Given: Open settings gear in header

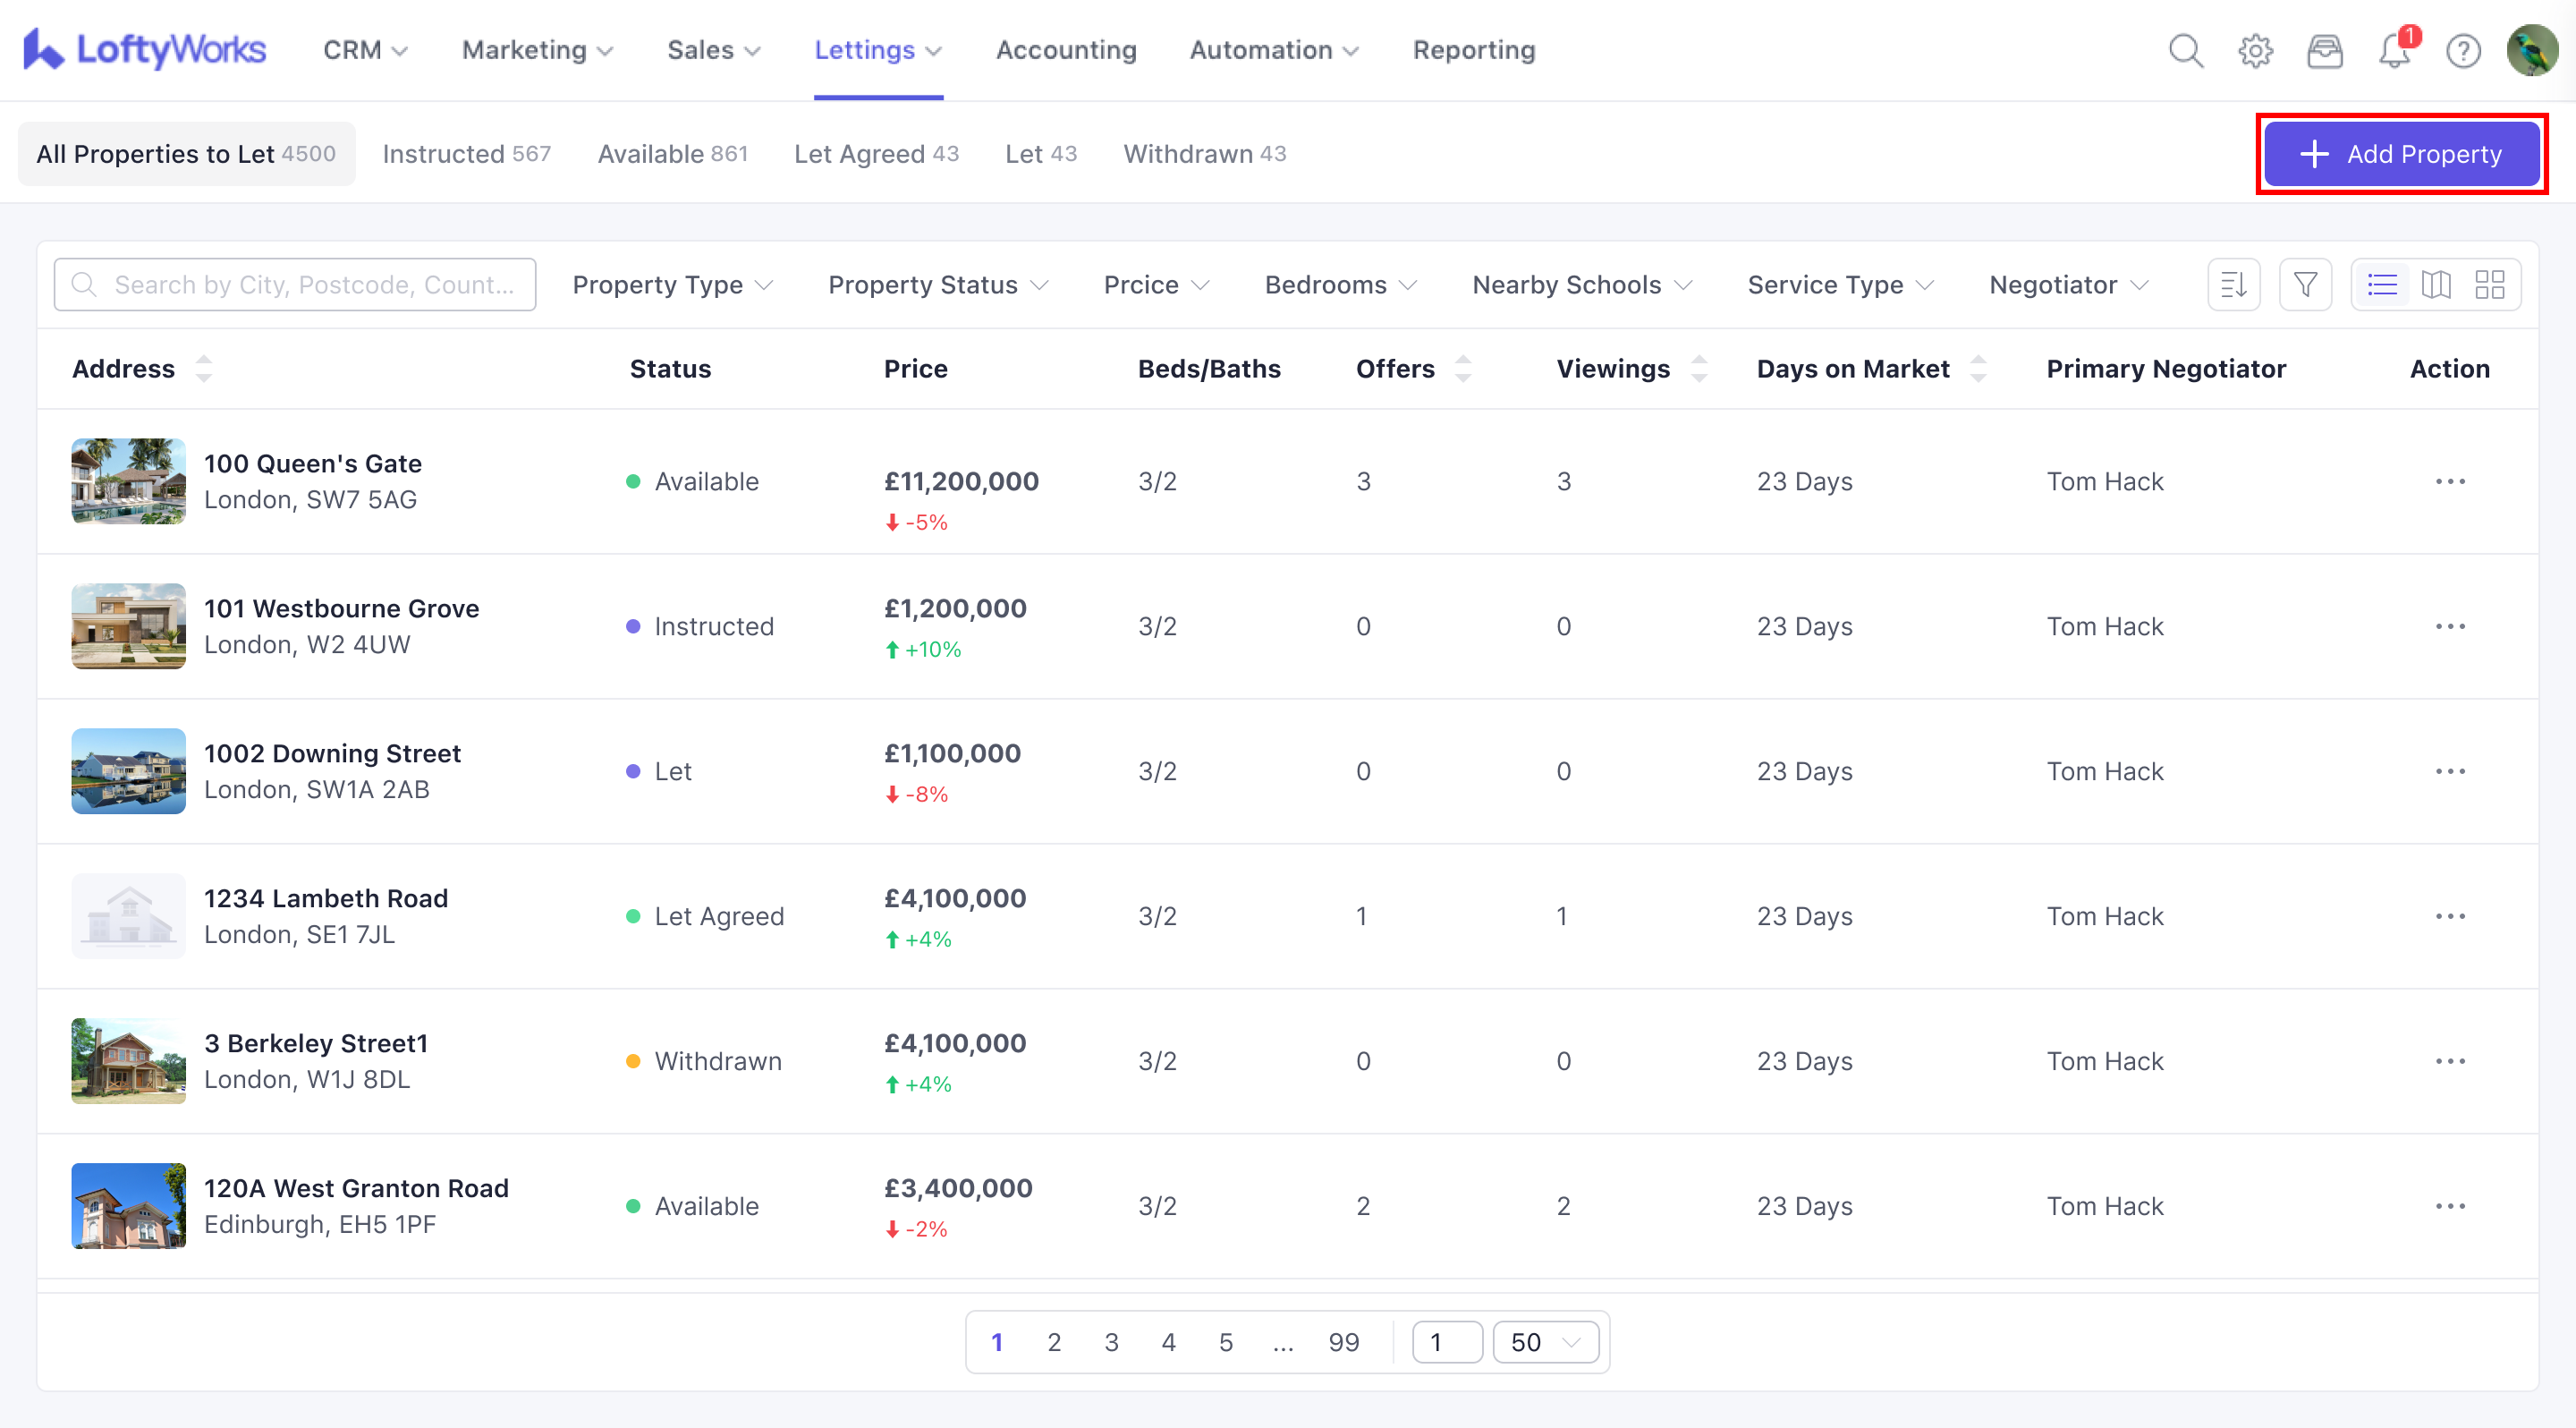Looking at the screenshot, I should click(2255, 50).
